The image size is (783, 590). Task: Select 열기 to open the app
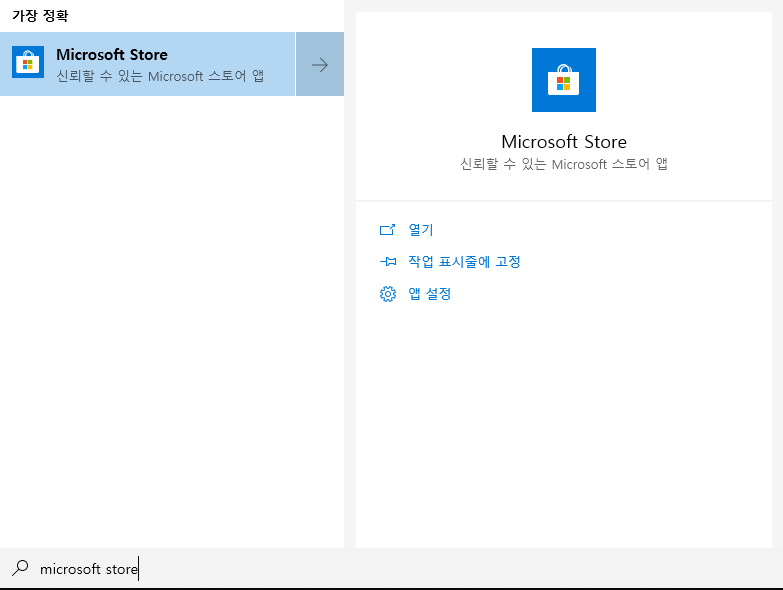coord(421,230)
